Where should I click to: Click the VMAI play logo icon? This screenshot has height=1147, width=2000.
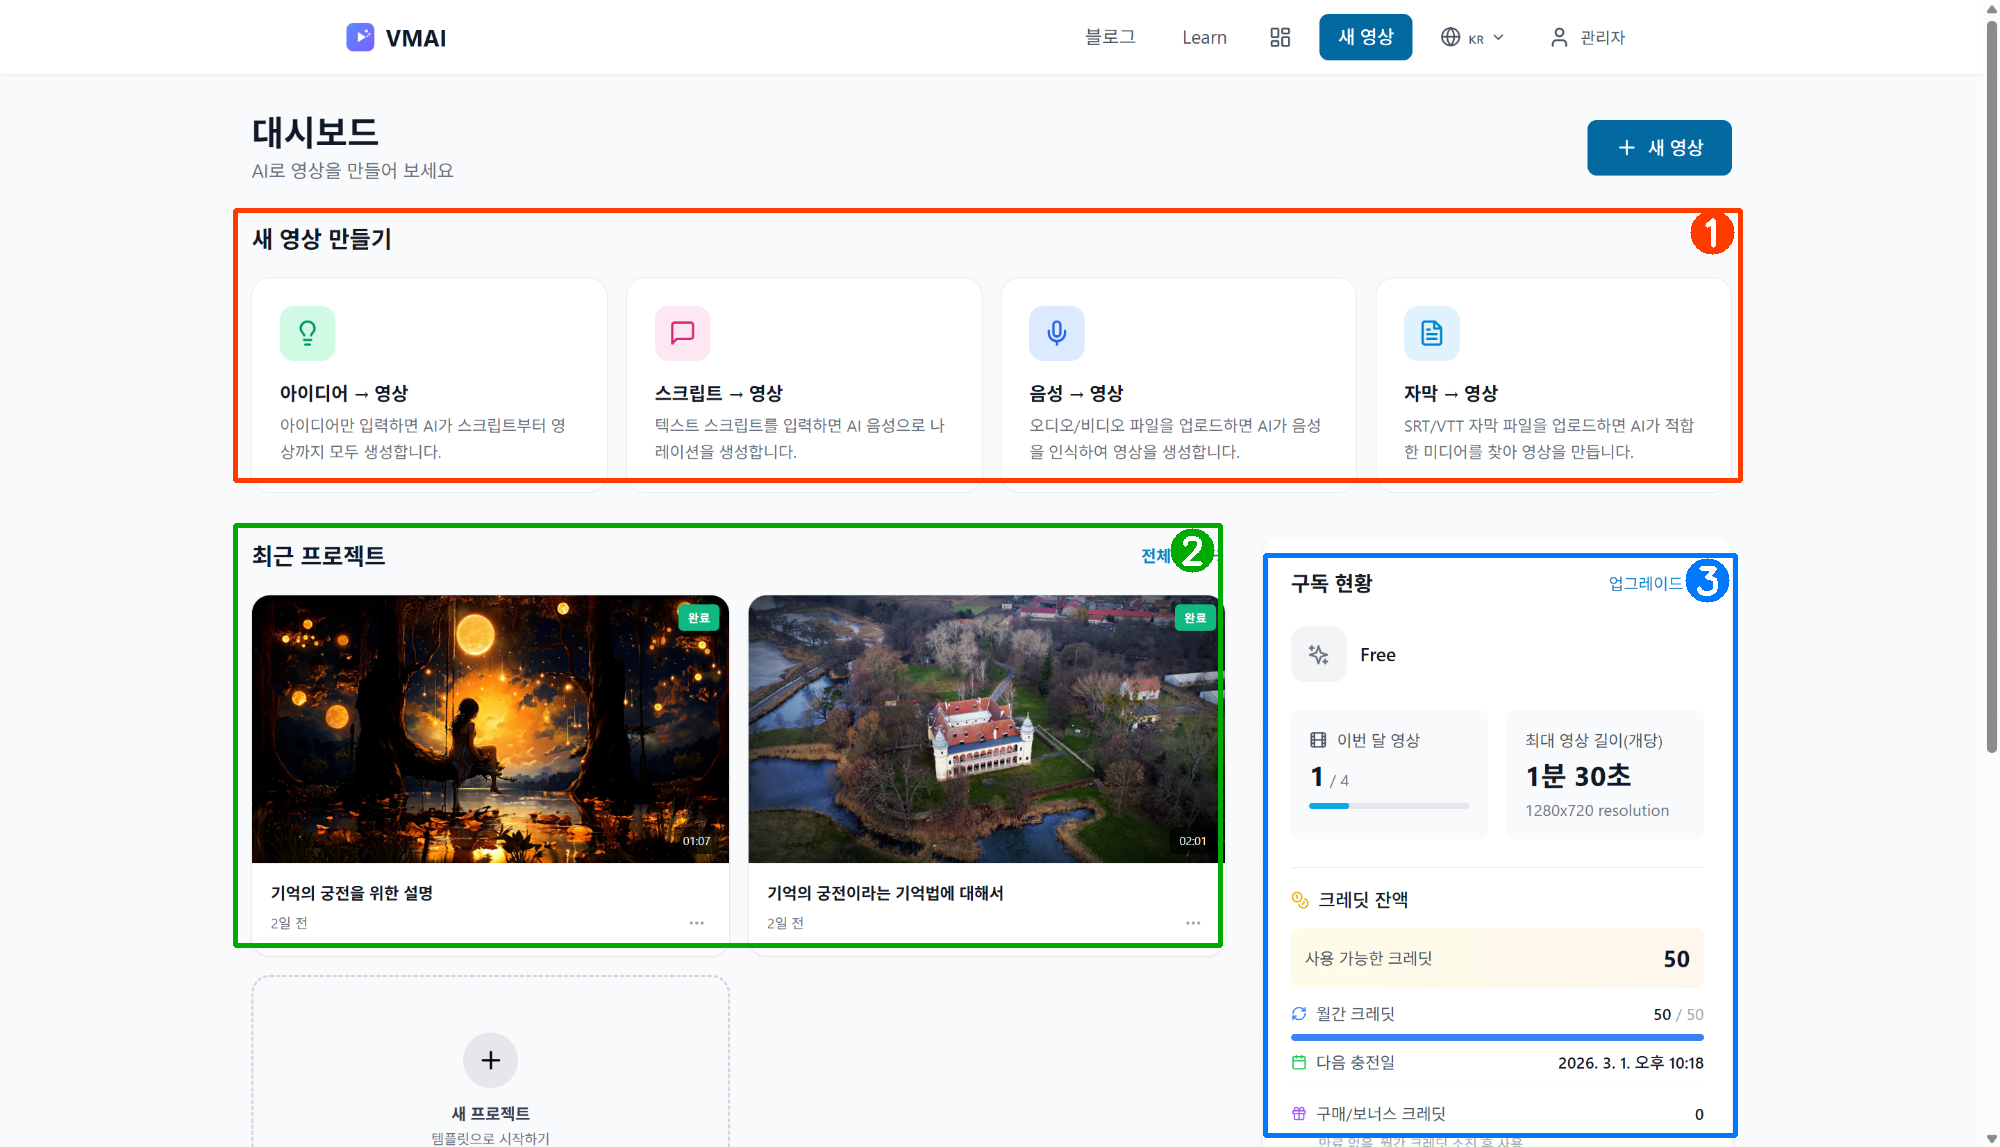pyautogui.click(x=360, y=37)
